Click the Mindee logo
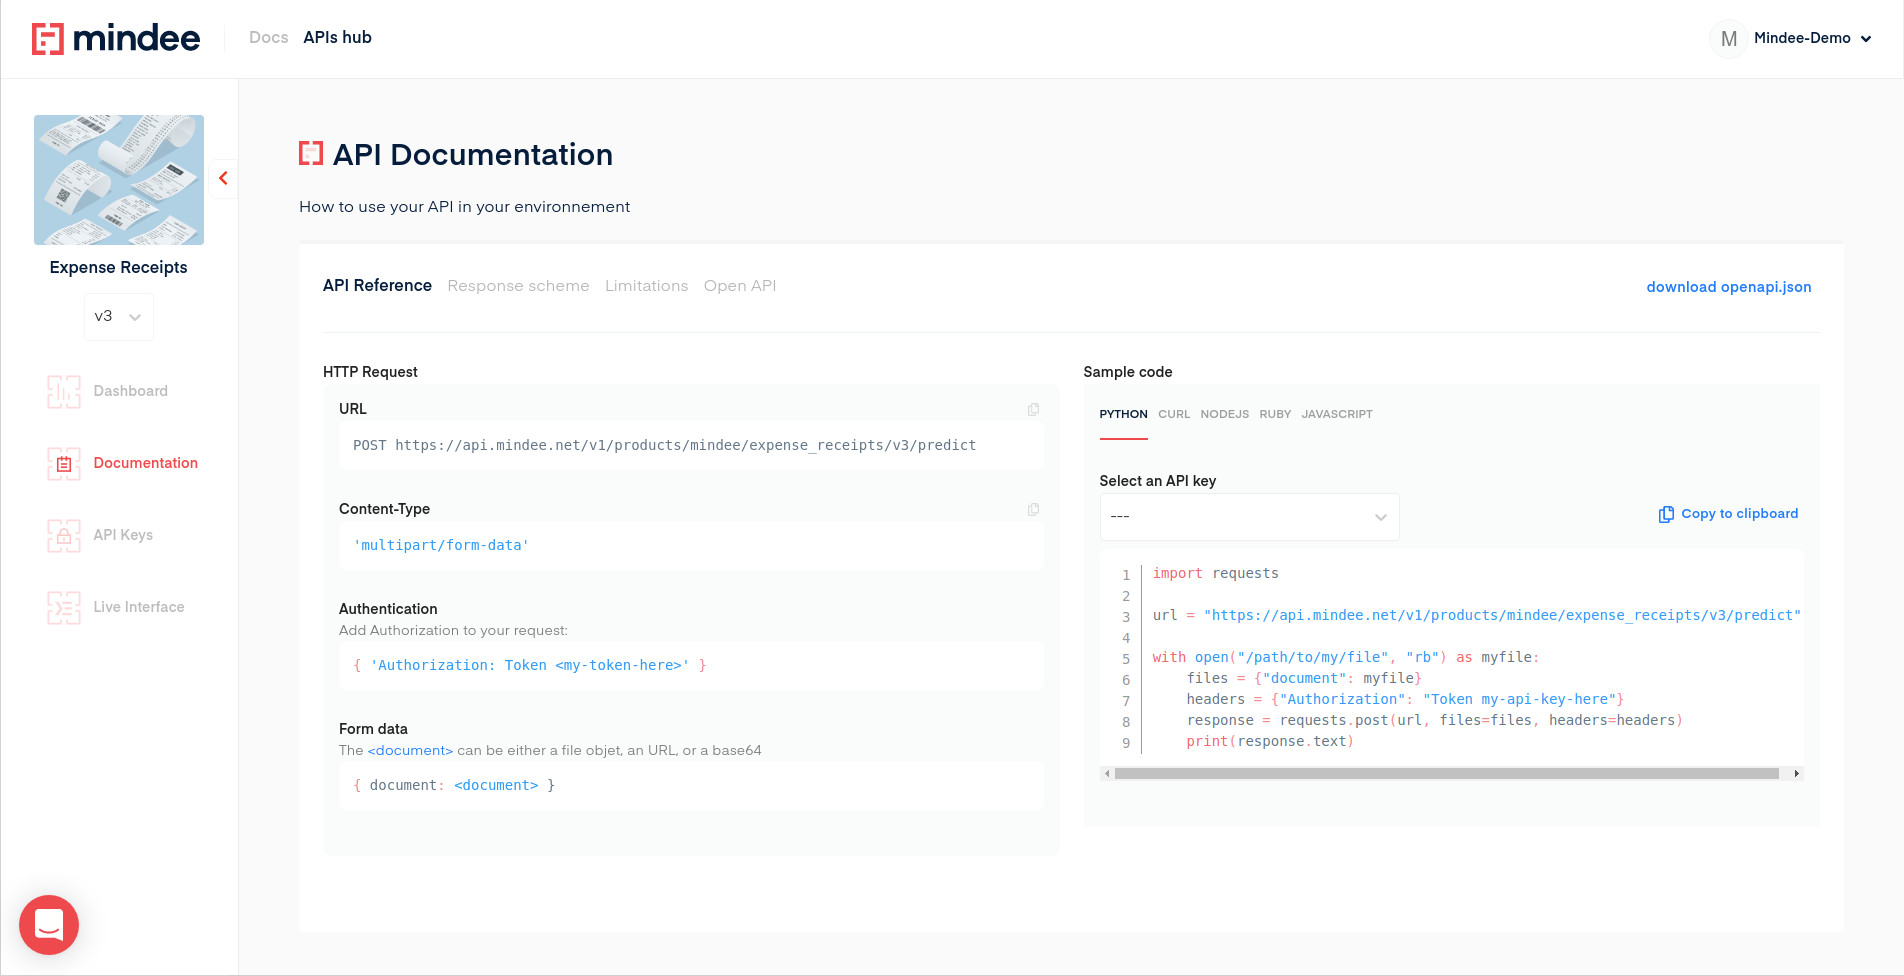1904x976 pixels. [116, 38]
